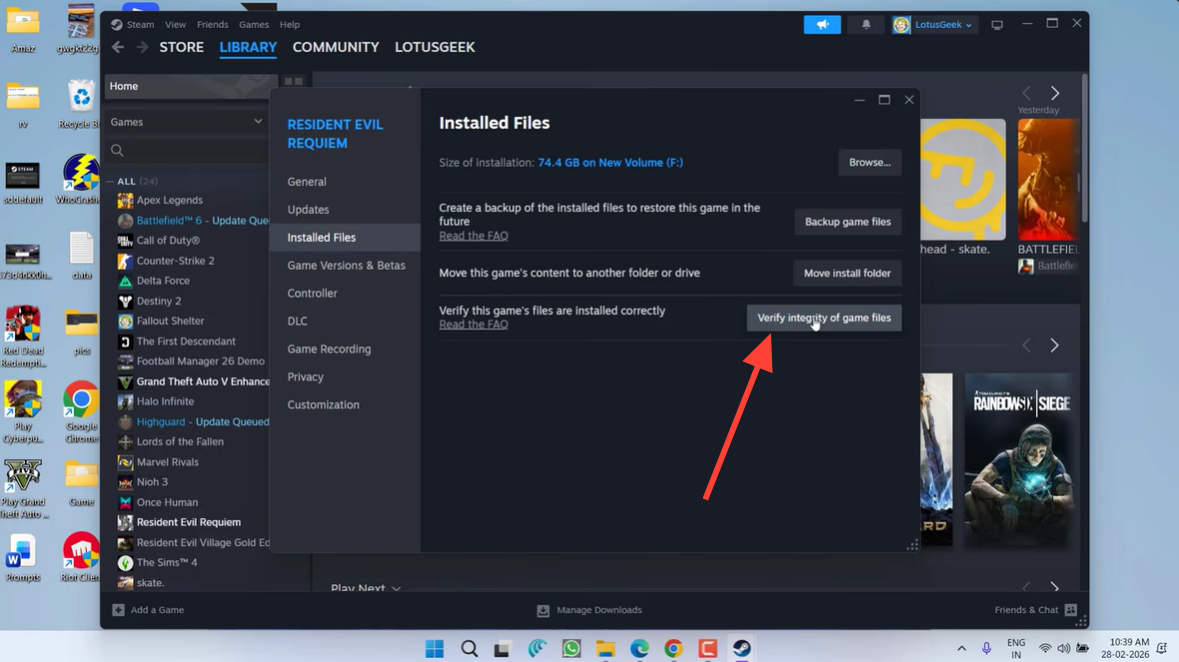This screenshot has width=1179, height=662.
Task: Click the Big Picture mode monitor icon
Action: [x=997, y=25]
